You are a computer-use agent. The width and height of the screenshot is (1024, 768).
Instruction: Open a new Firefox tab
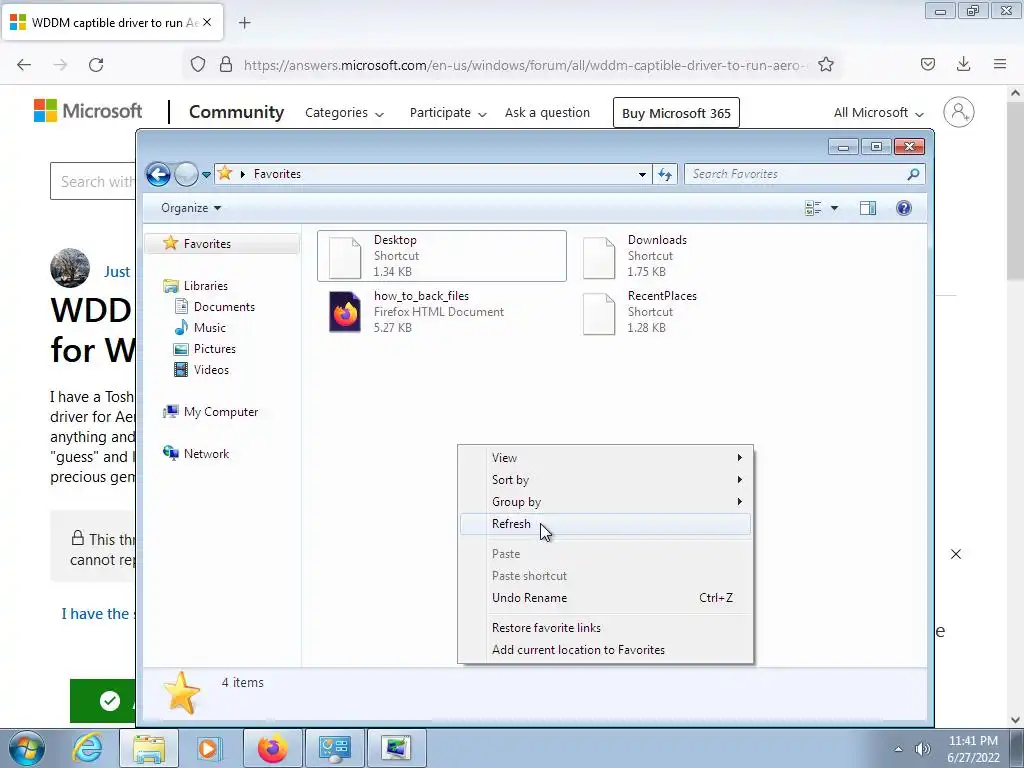pyautogui.click(x=244, y=23)
